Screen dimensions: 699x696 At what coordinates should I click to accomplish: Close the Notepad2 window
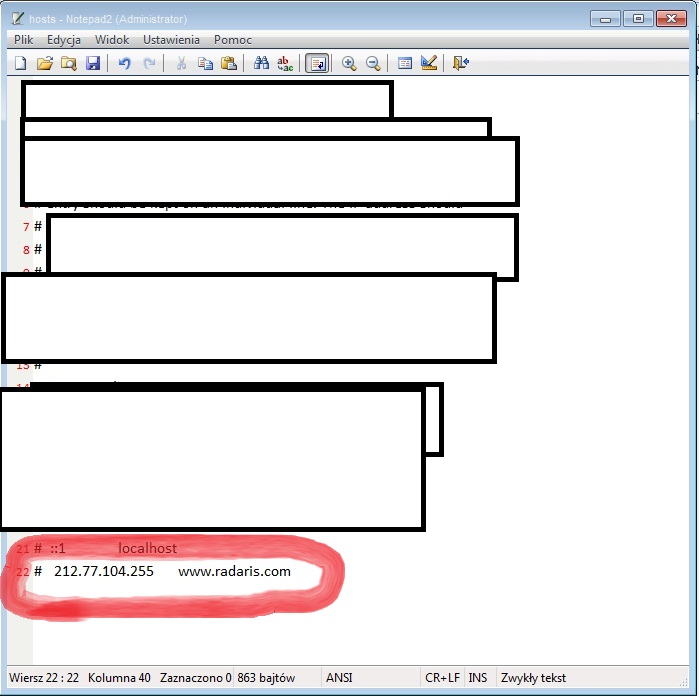[671, 19]
